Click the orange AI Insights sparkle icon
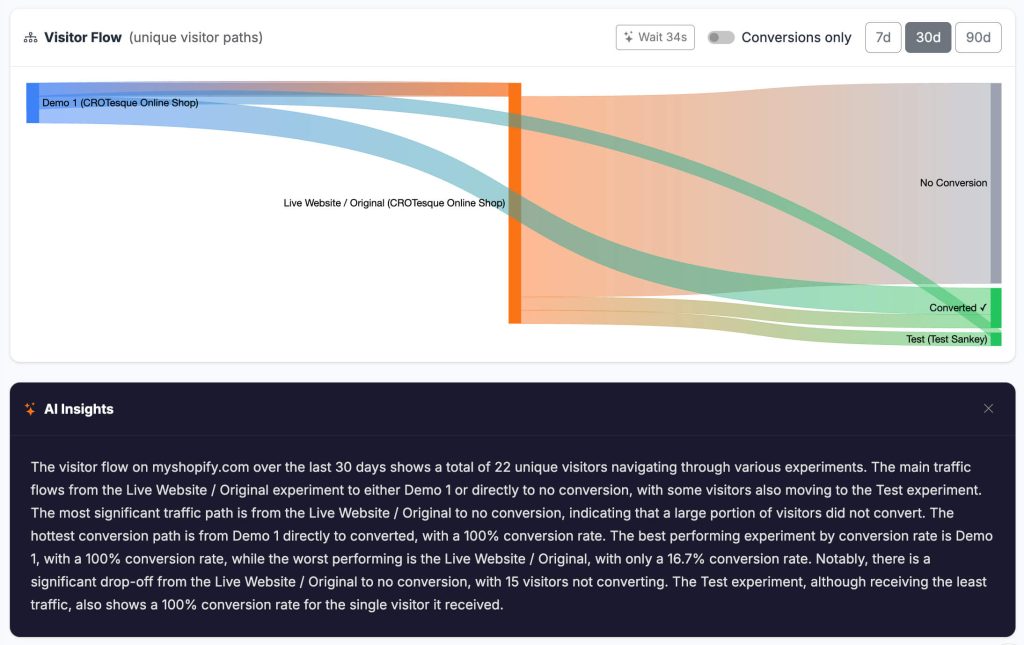The width and height of the screenshot is (1024, 645). pyautogui.click(x=30, y=409)
